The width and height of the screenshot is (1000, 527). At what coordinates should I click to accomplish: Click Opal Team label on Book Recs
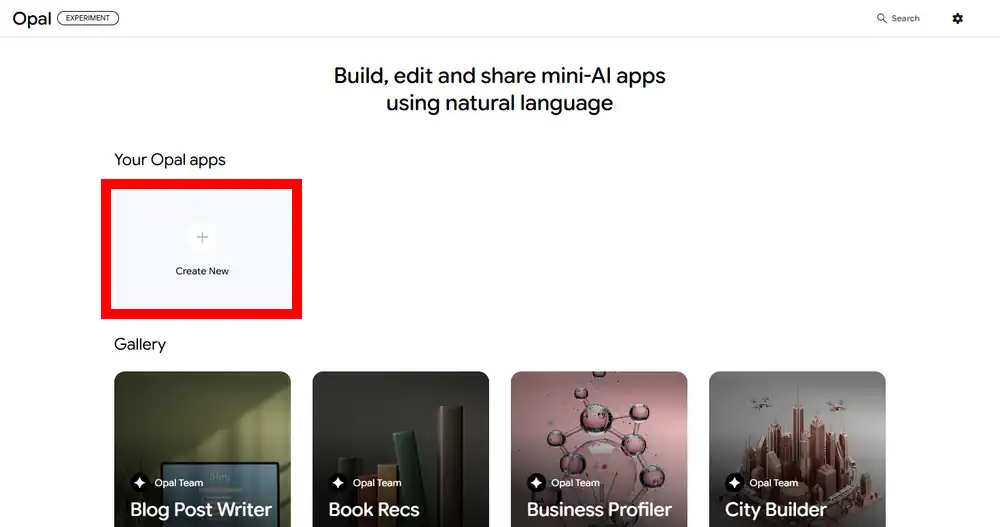click(377, 483)
